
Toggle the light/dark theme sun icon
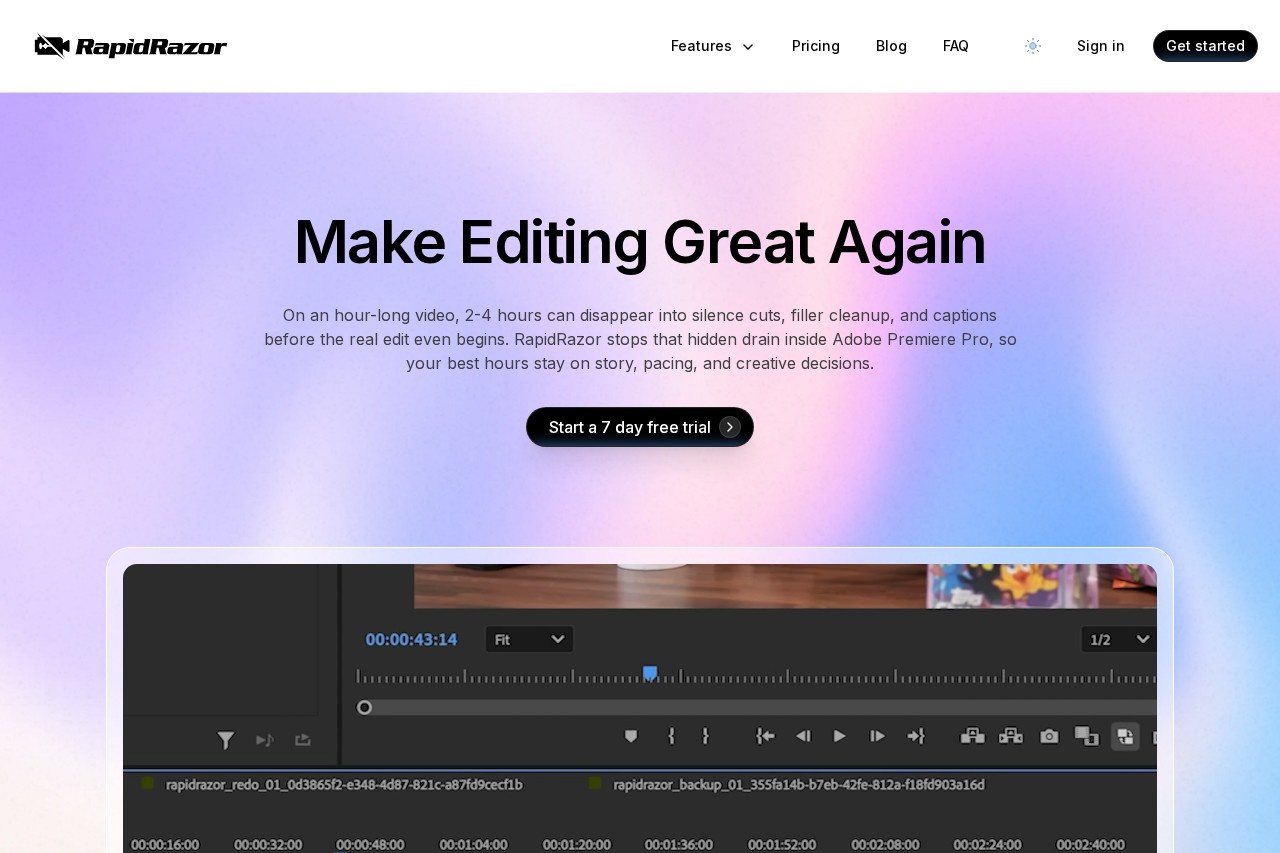[1033, 46]
